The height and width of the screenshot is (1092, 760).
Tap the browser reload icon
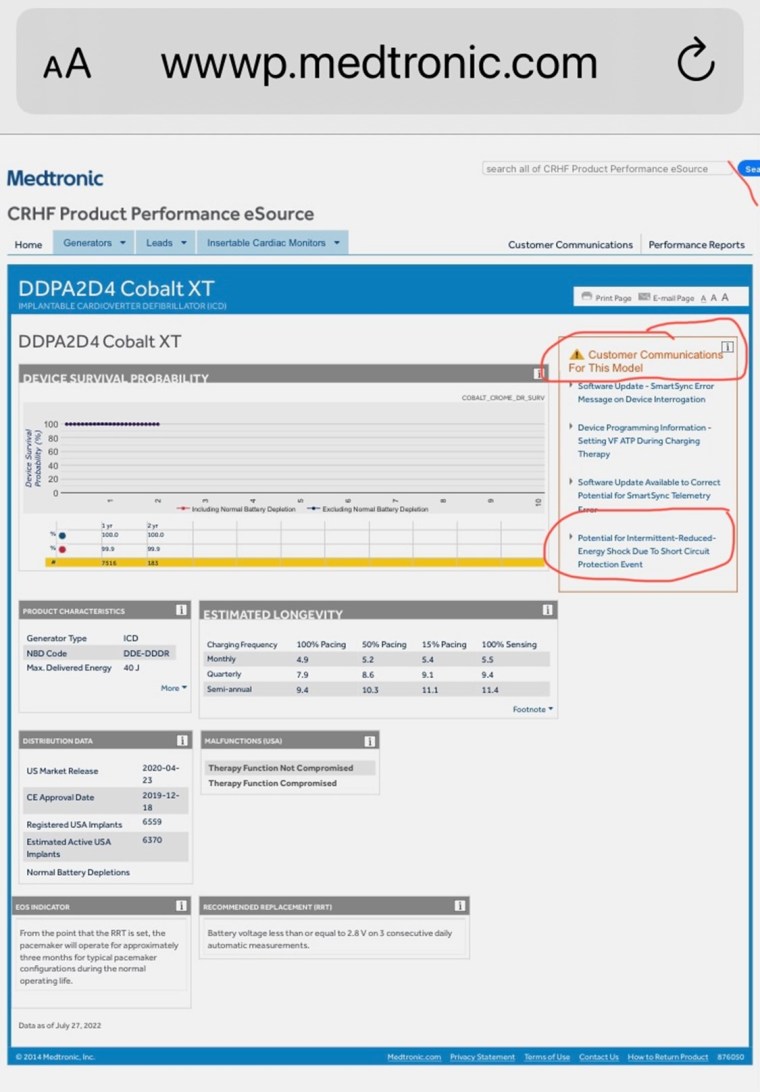click(695, 61)
